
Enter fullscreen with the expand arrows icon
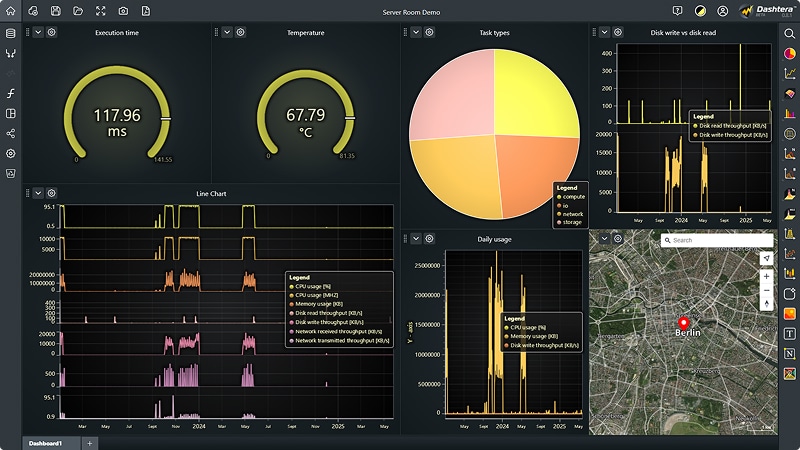[x=101, y=11]
